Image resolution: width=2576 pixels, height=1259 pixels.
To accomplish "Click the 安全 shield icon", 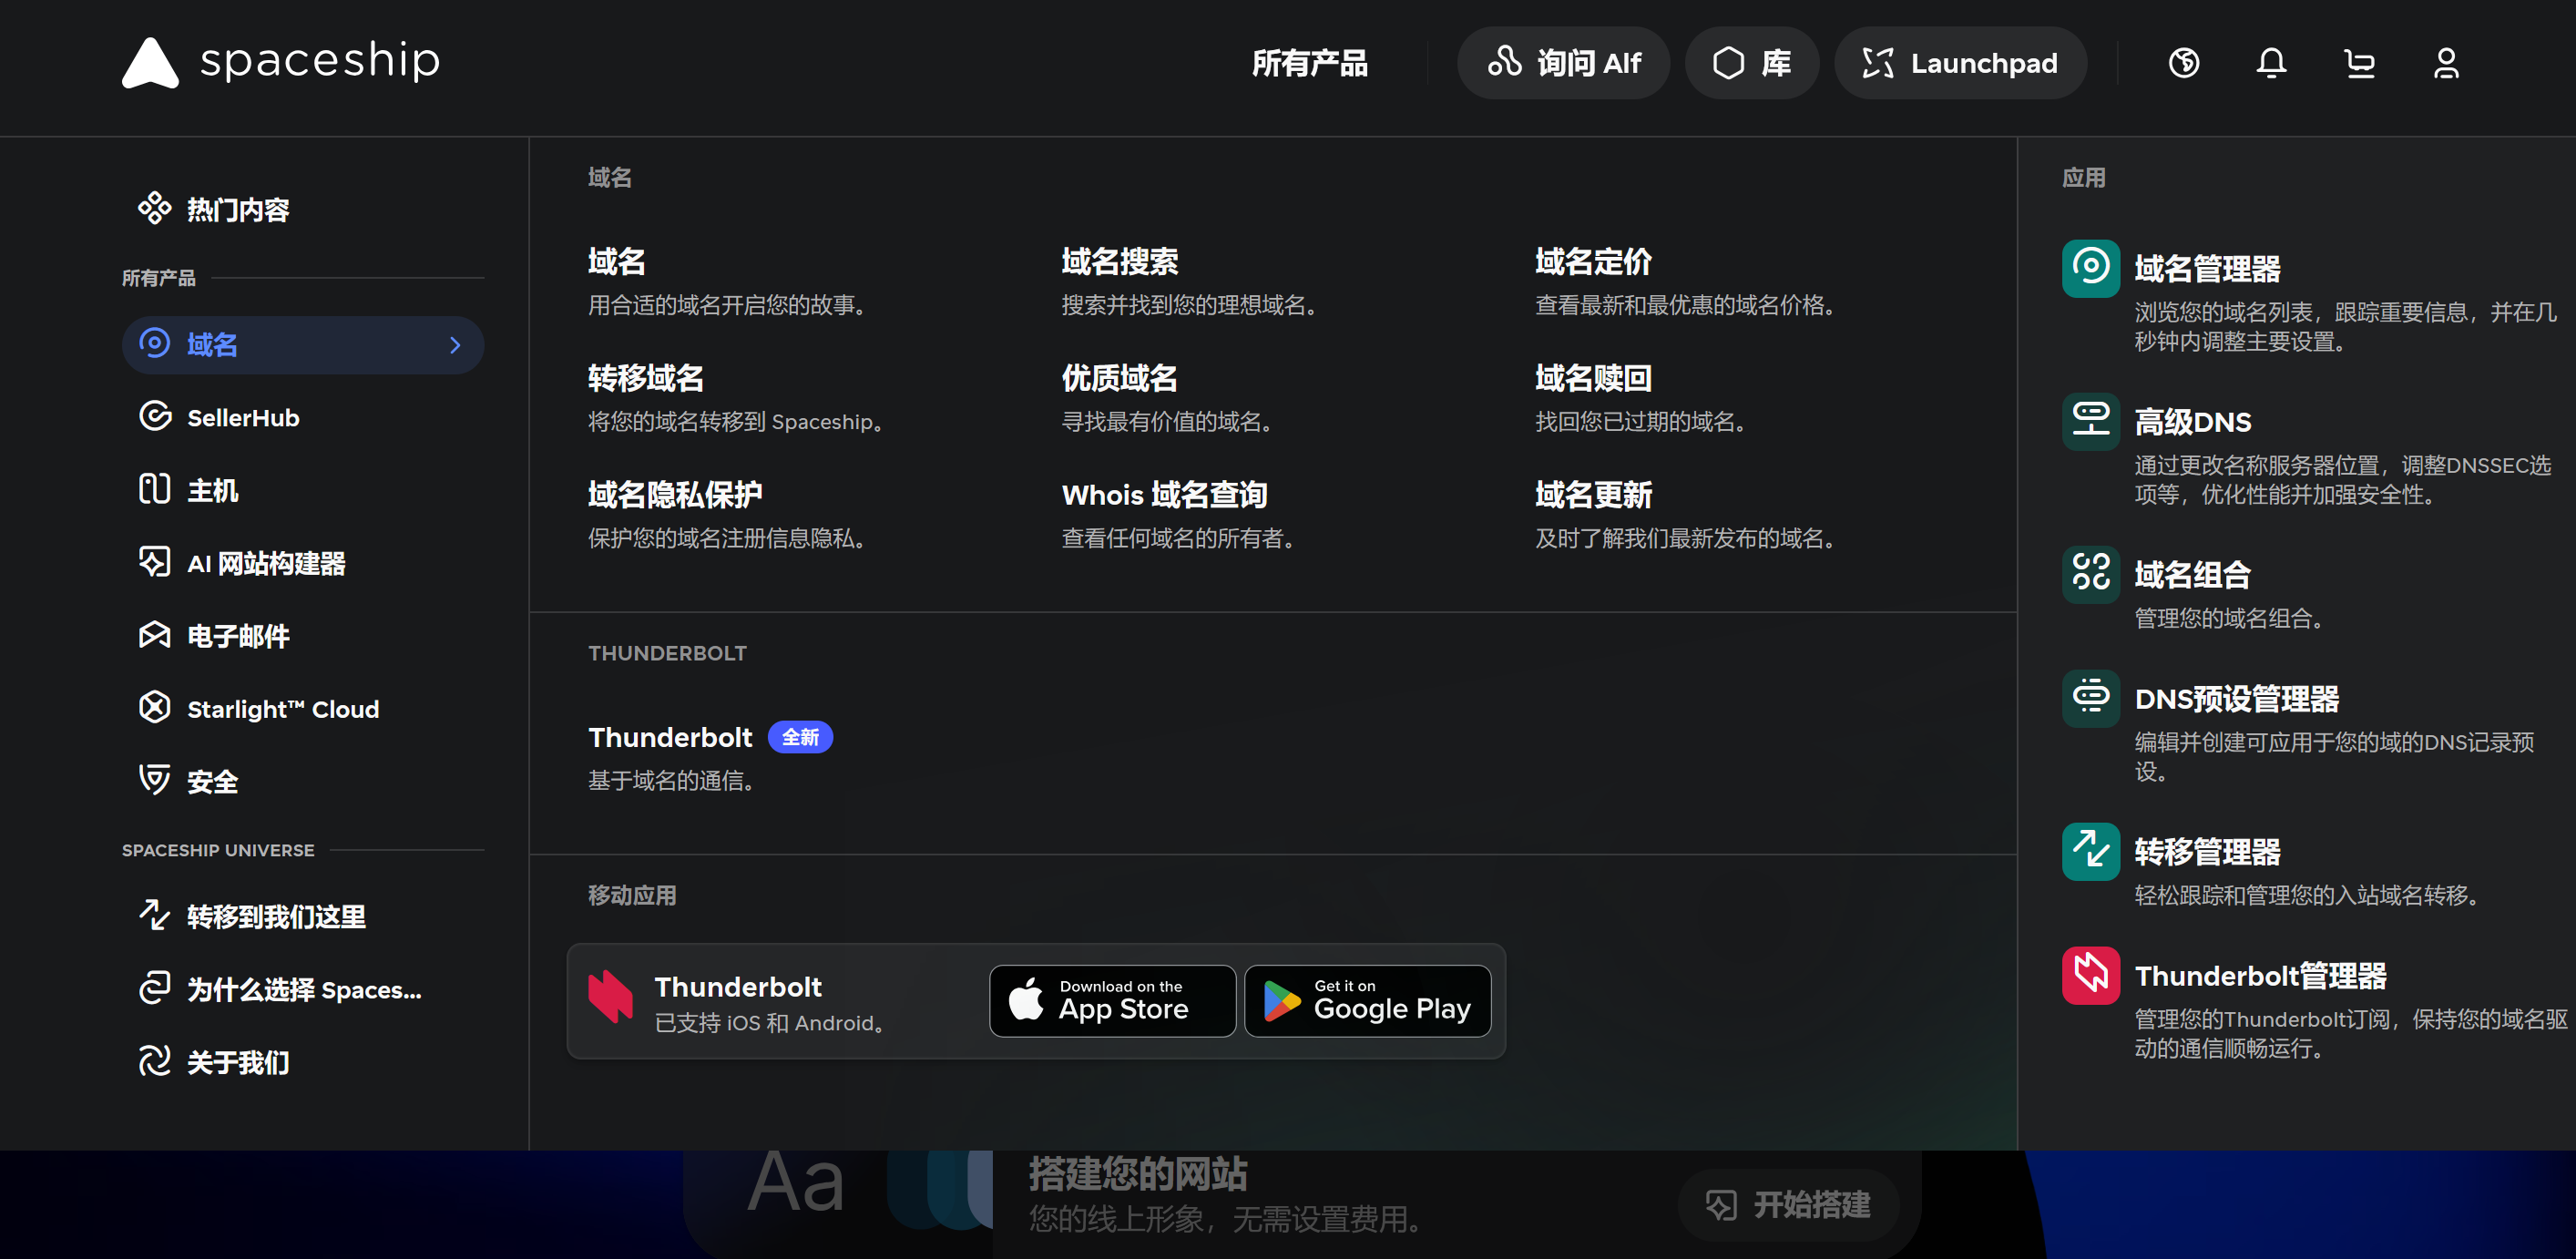I will click(154, 781).
